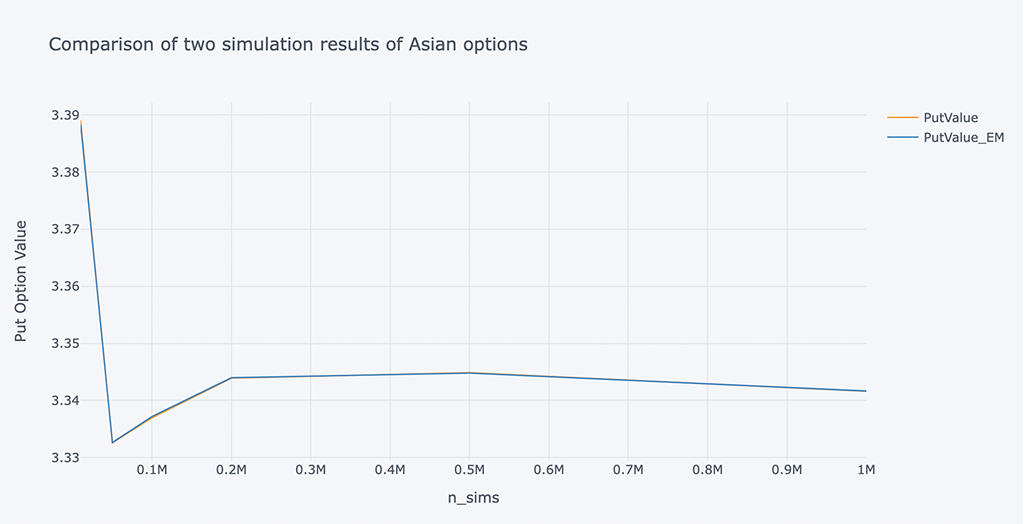Click the n_sims x-axis title
This screenshot has width=1024, height=524.
(473, 498)
